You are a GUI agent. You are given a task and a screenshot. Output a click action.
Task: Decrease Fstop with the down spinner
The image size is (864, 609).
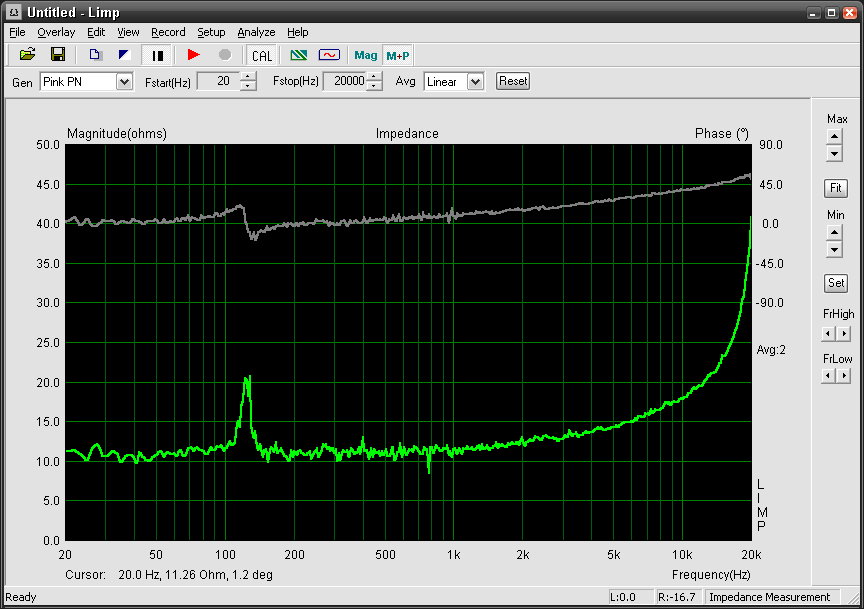pos(375,86)
